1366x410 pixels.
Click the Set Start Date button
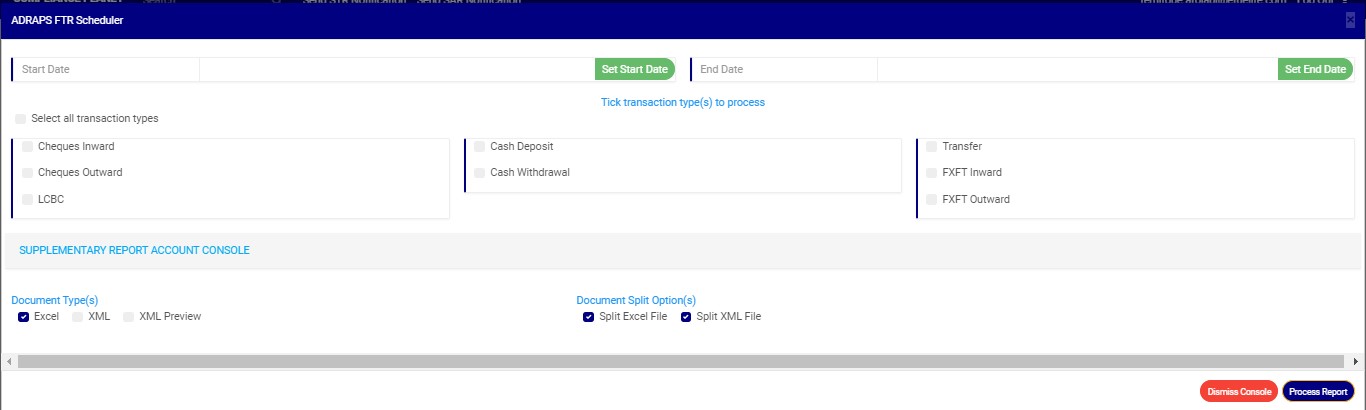click(x=634, y=70)
